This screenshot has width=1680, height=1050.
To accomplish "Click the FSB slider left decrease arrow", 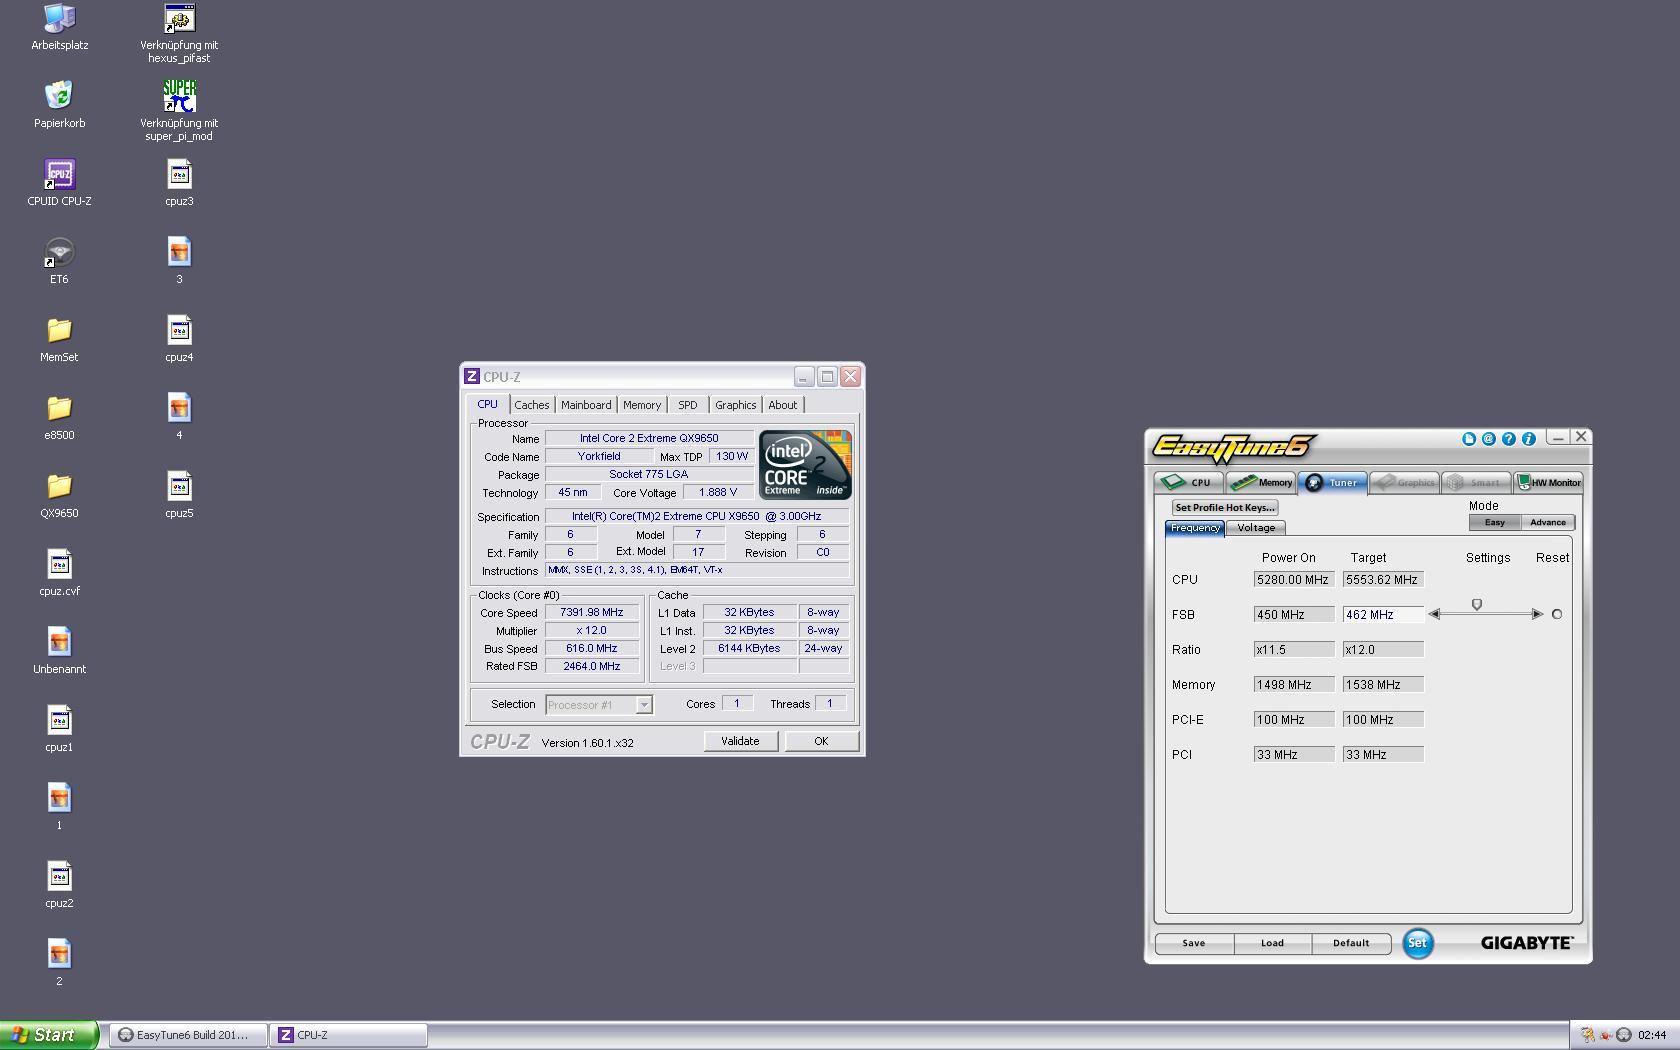I will point(1434,614).
